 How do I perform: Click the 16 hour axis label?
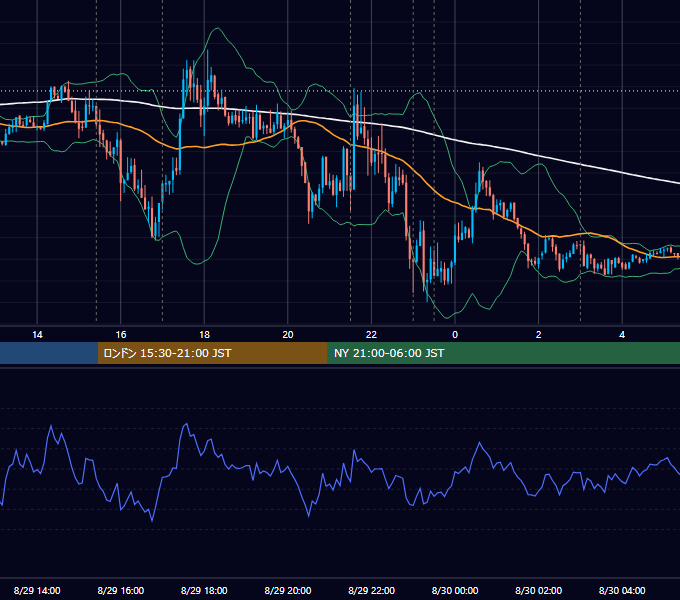pyautogui.click(x=121, y=335)
